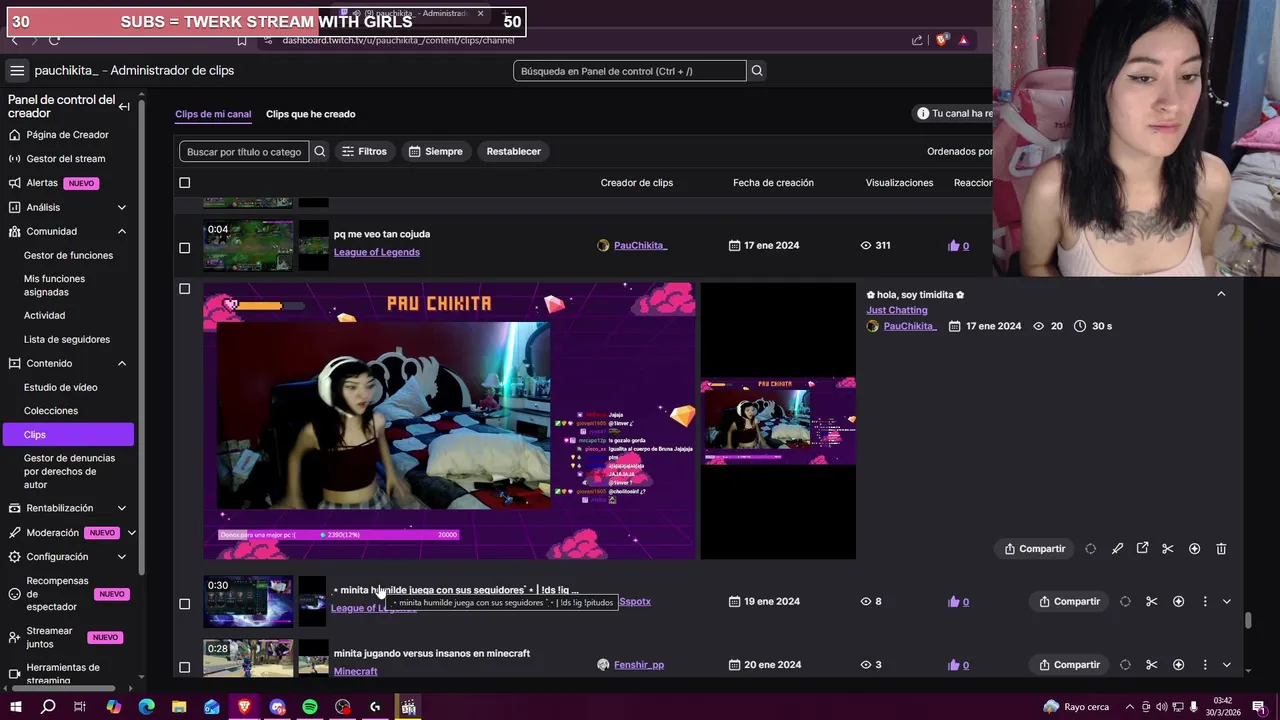Delete the expanded 'hola, soy timidita' clip
1280x720 pixels.
pyautogui.click(x=1221, y=549)
